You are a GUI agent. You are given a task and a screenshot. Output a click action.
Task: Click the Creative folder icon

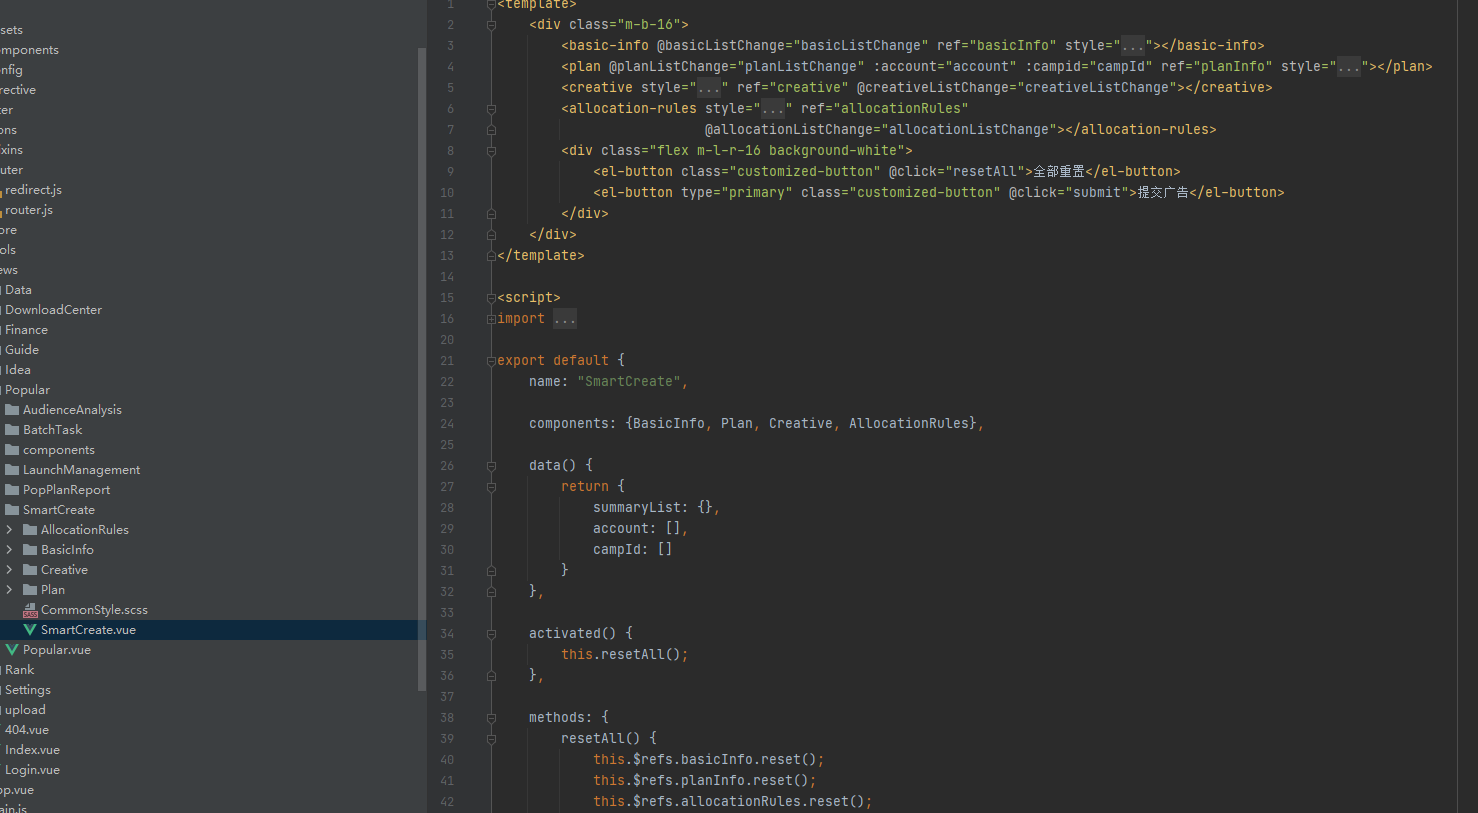[x=30, y=570]
